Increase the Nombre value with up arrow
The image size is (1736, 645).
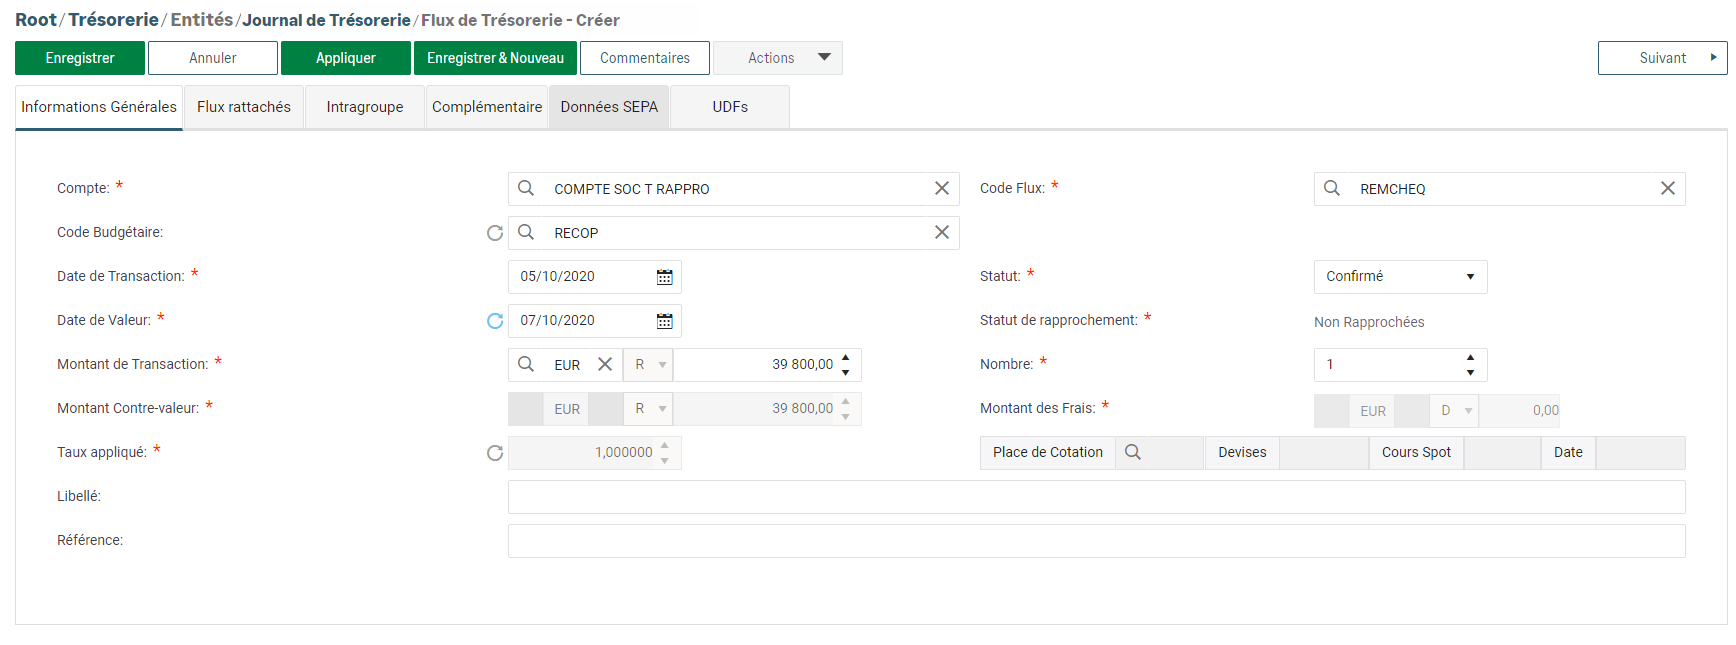[x=1470, y=357]
